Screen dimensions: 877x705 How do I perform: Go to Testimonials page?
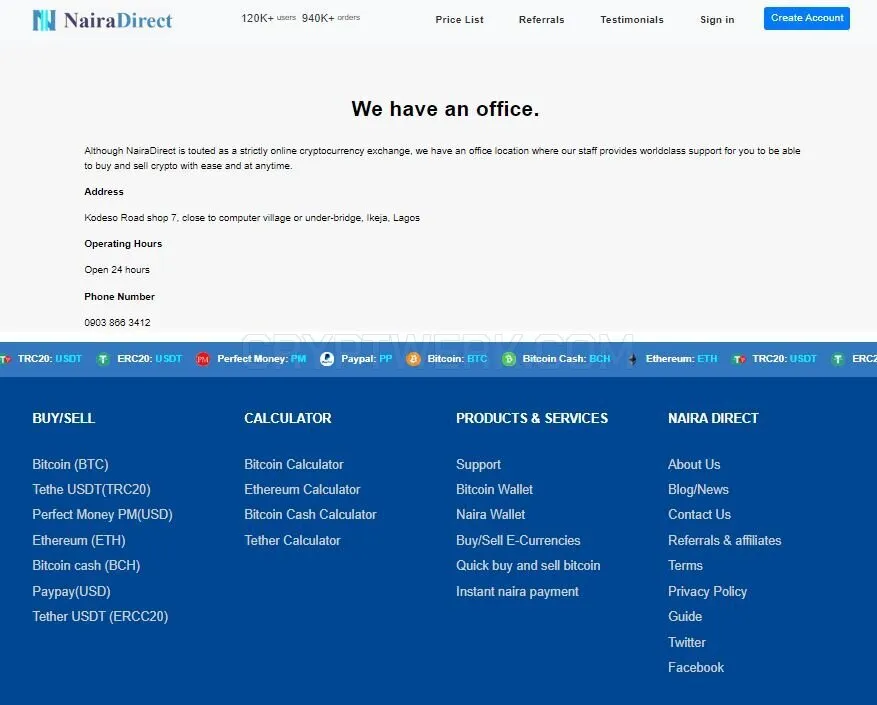coord(632,20)
